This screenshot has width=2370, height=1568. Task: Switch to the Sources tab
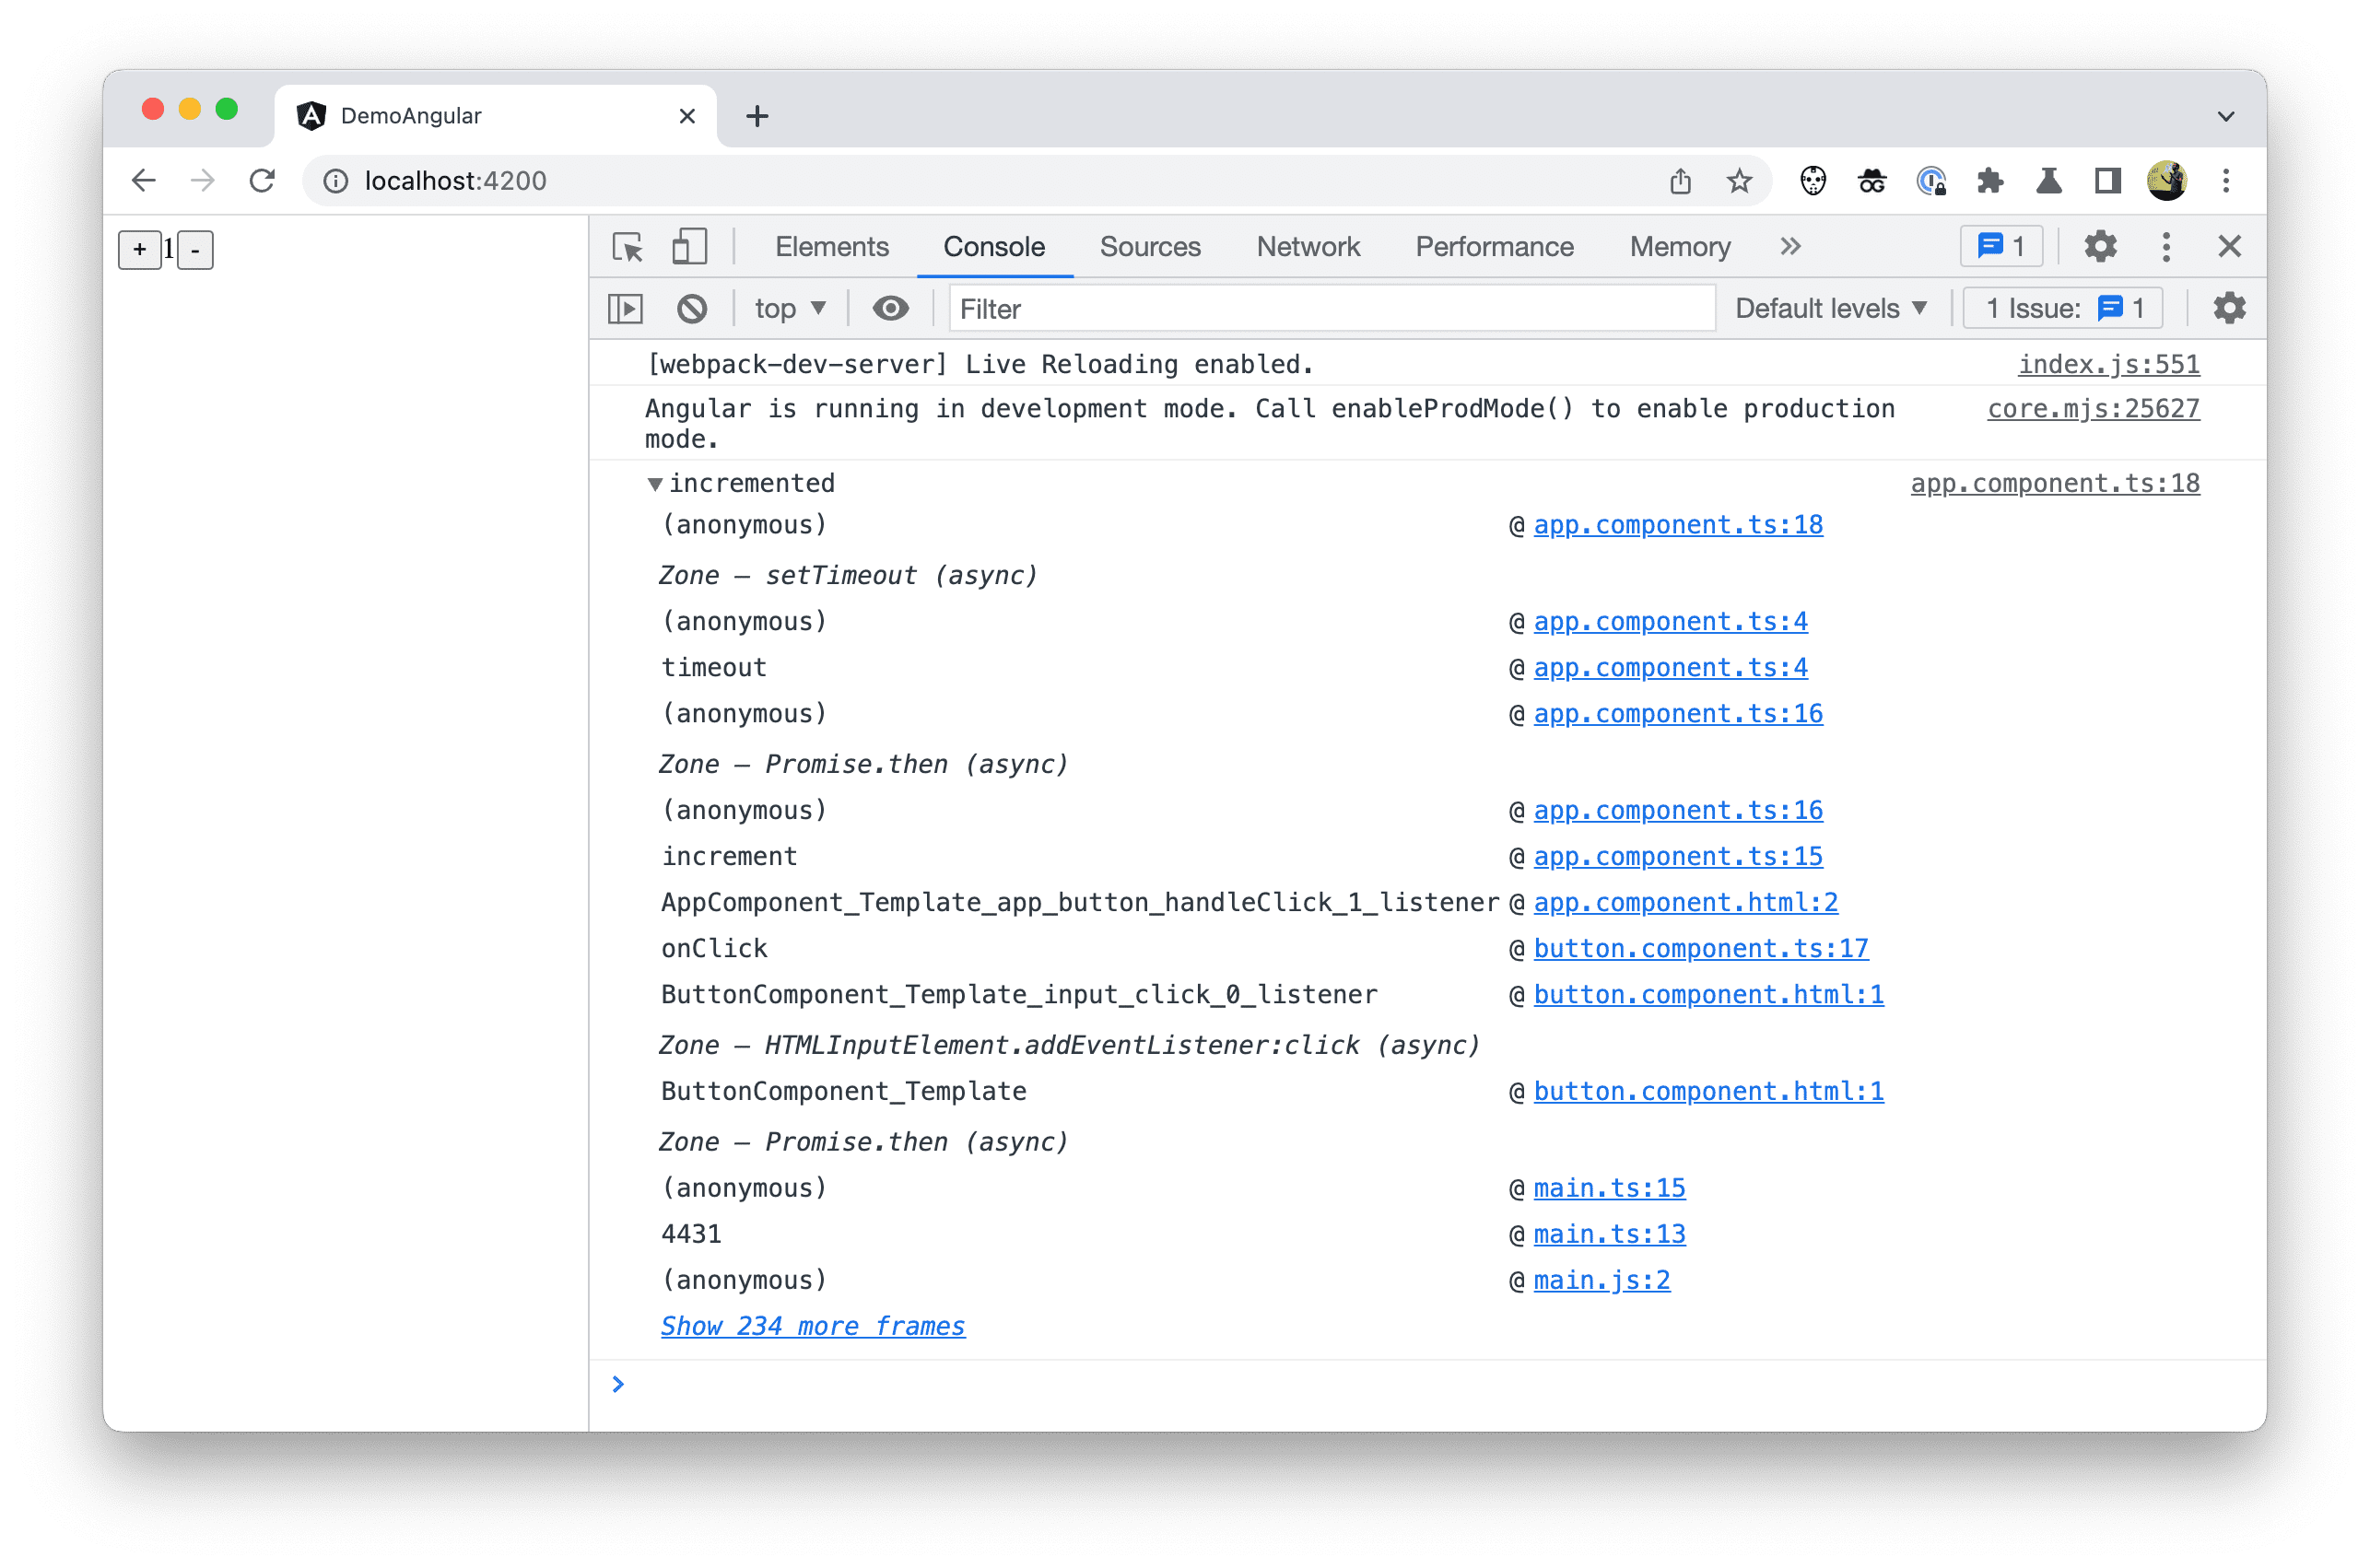pyautogui.click(x=1150, y=245)
